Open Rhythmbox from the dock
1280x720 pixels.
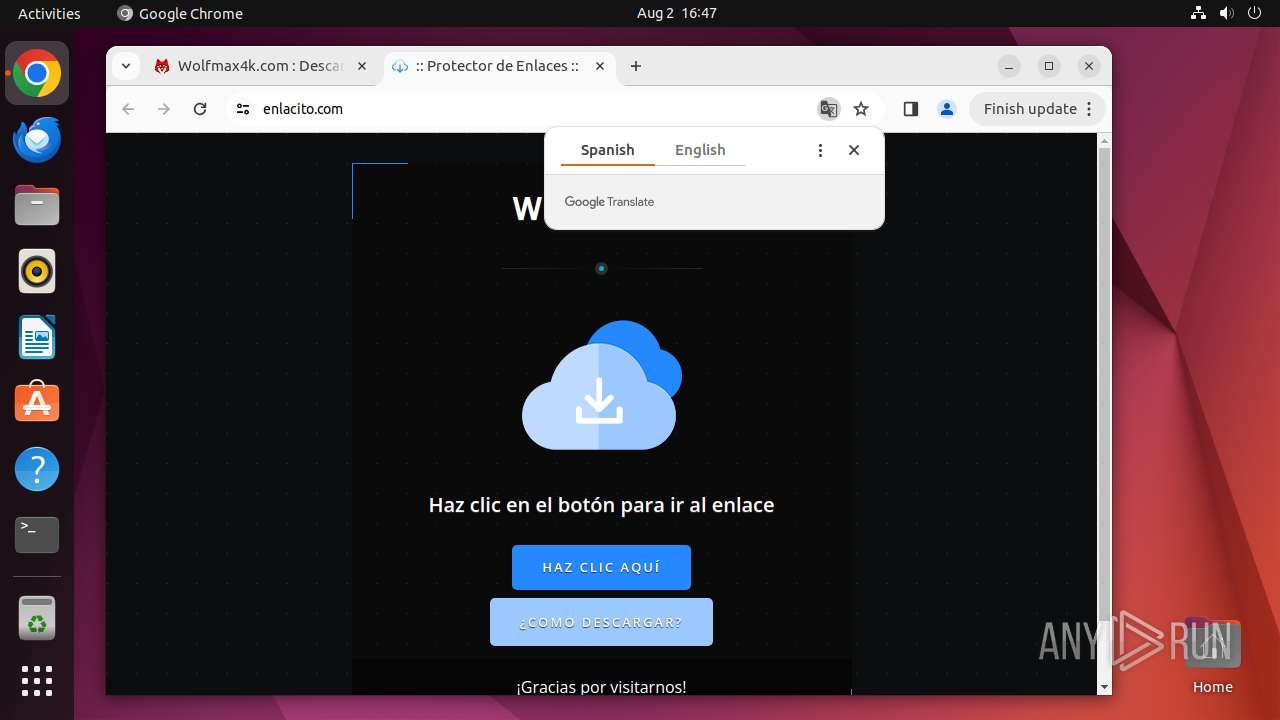(x=37, y=271)
